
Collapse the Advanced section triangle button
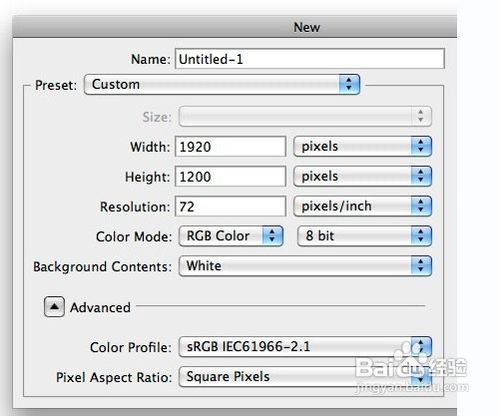click(x=54, y=307)
